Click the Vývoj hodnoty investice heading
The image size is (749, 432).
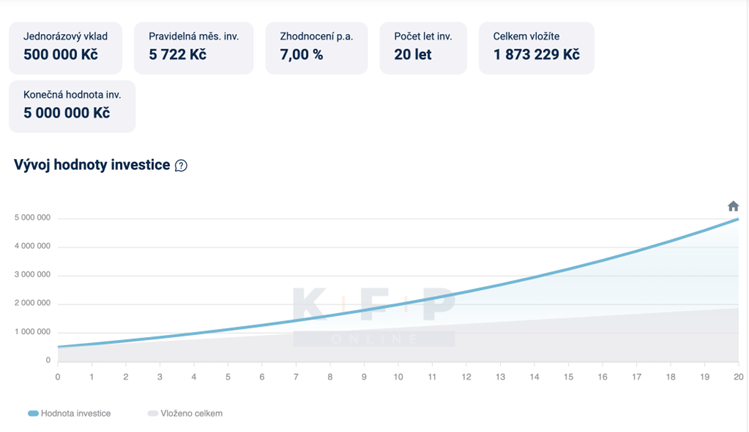91,165
